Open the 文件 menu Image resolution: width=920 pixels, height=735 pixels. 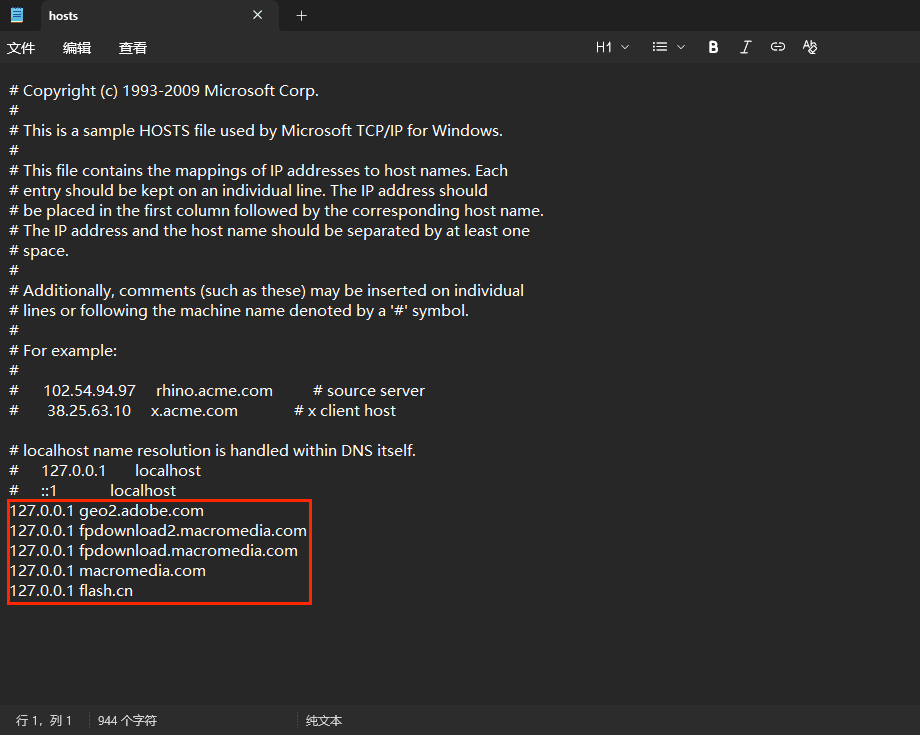[21, 48]
